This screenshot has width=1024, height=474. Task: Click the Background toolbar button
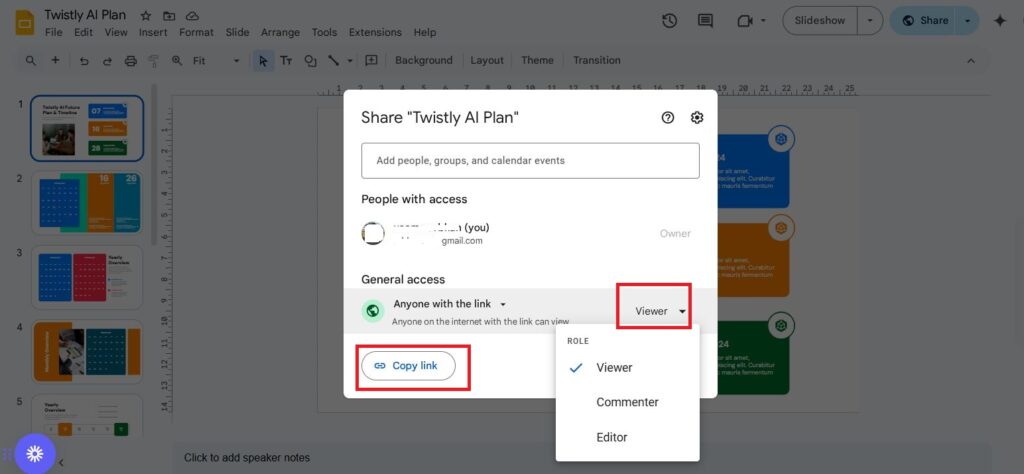pos(424,60)
